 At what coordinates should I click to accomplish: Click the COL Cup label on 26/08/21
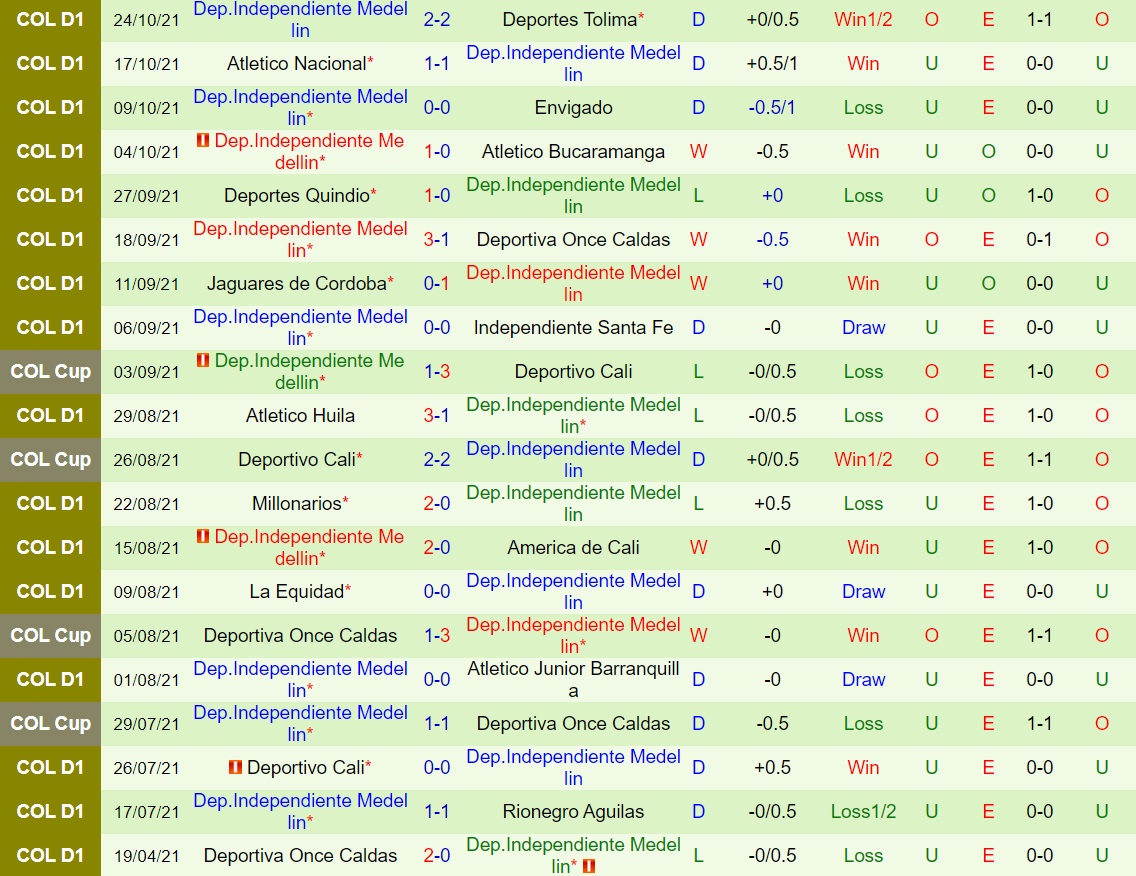pyautogui.click(x=51, y=459)
